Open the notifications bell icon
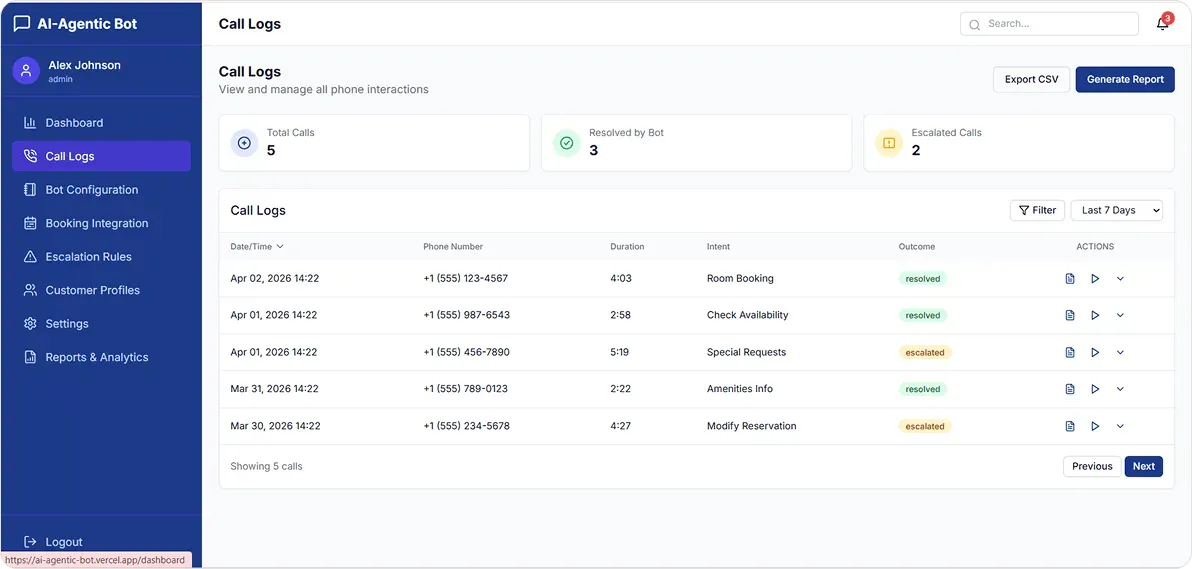The height and width of the screenshot is (569, 1192). coord(1162,24)
